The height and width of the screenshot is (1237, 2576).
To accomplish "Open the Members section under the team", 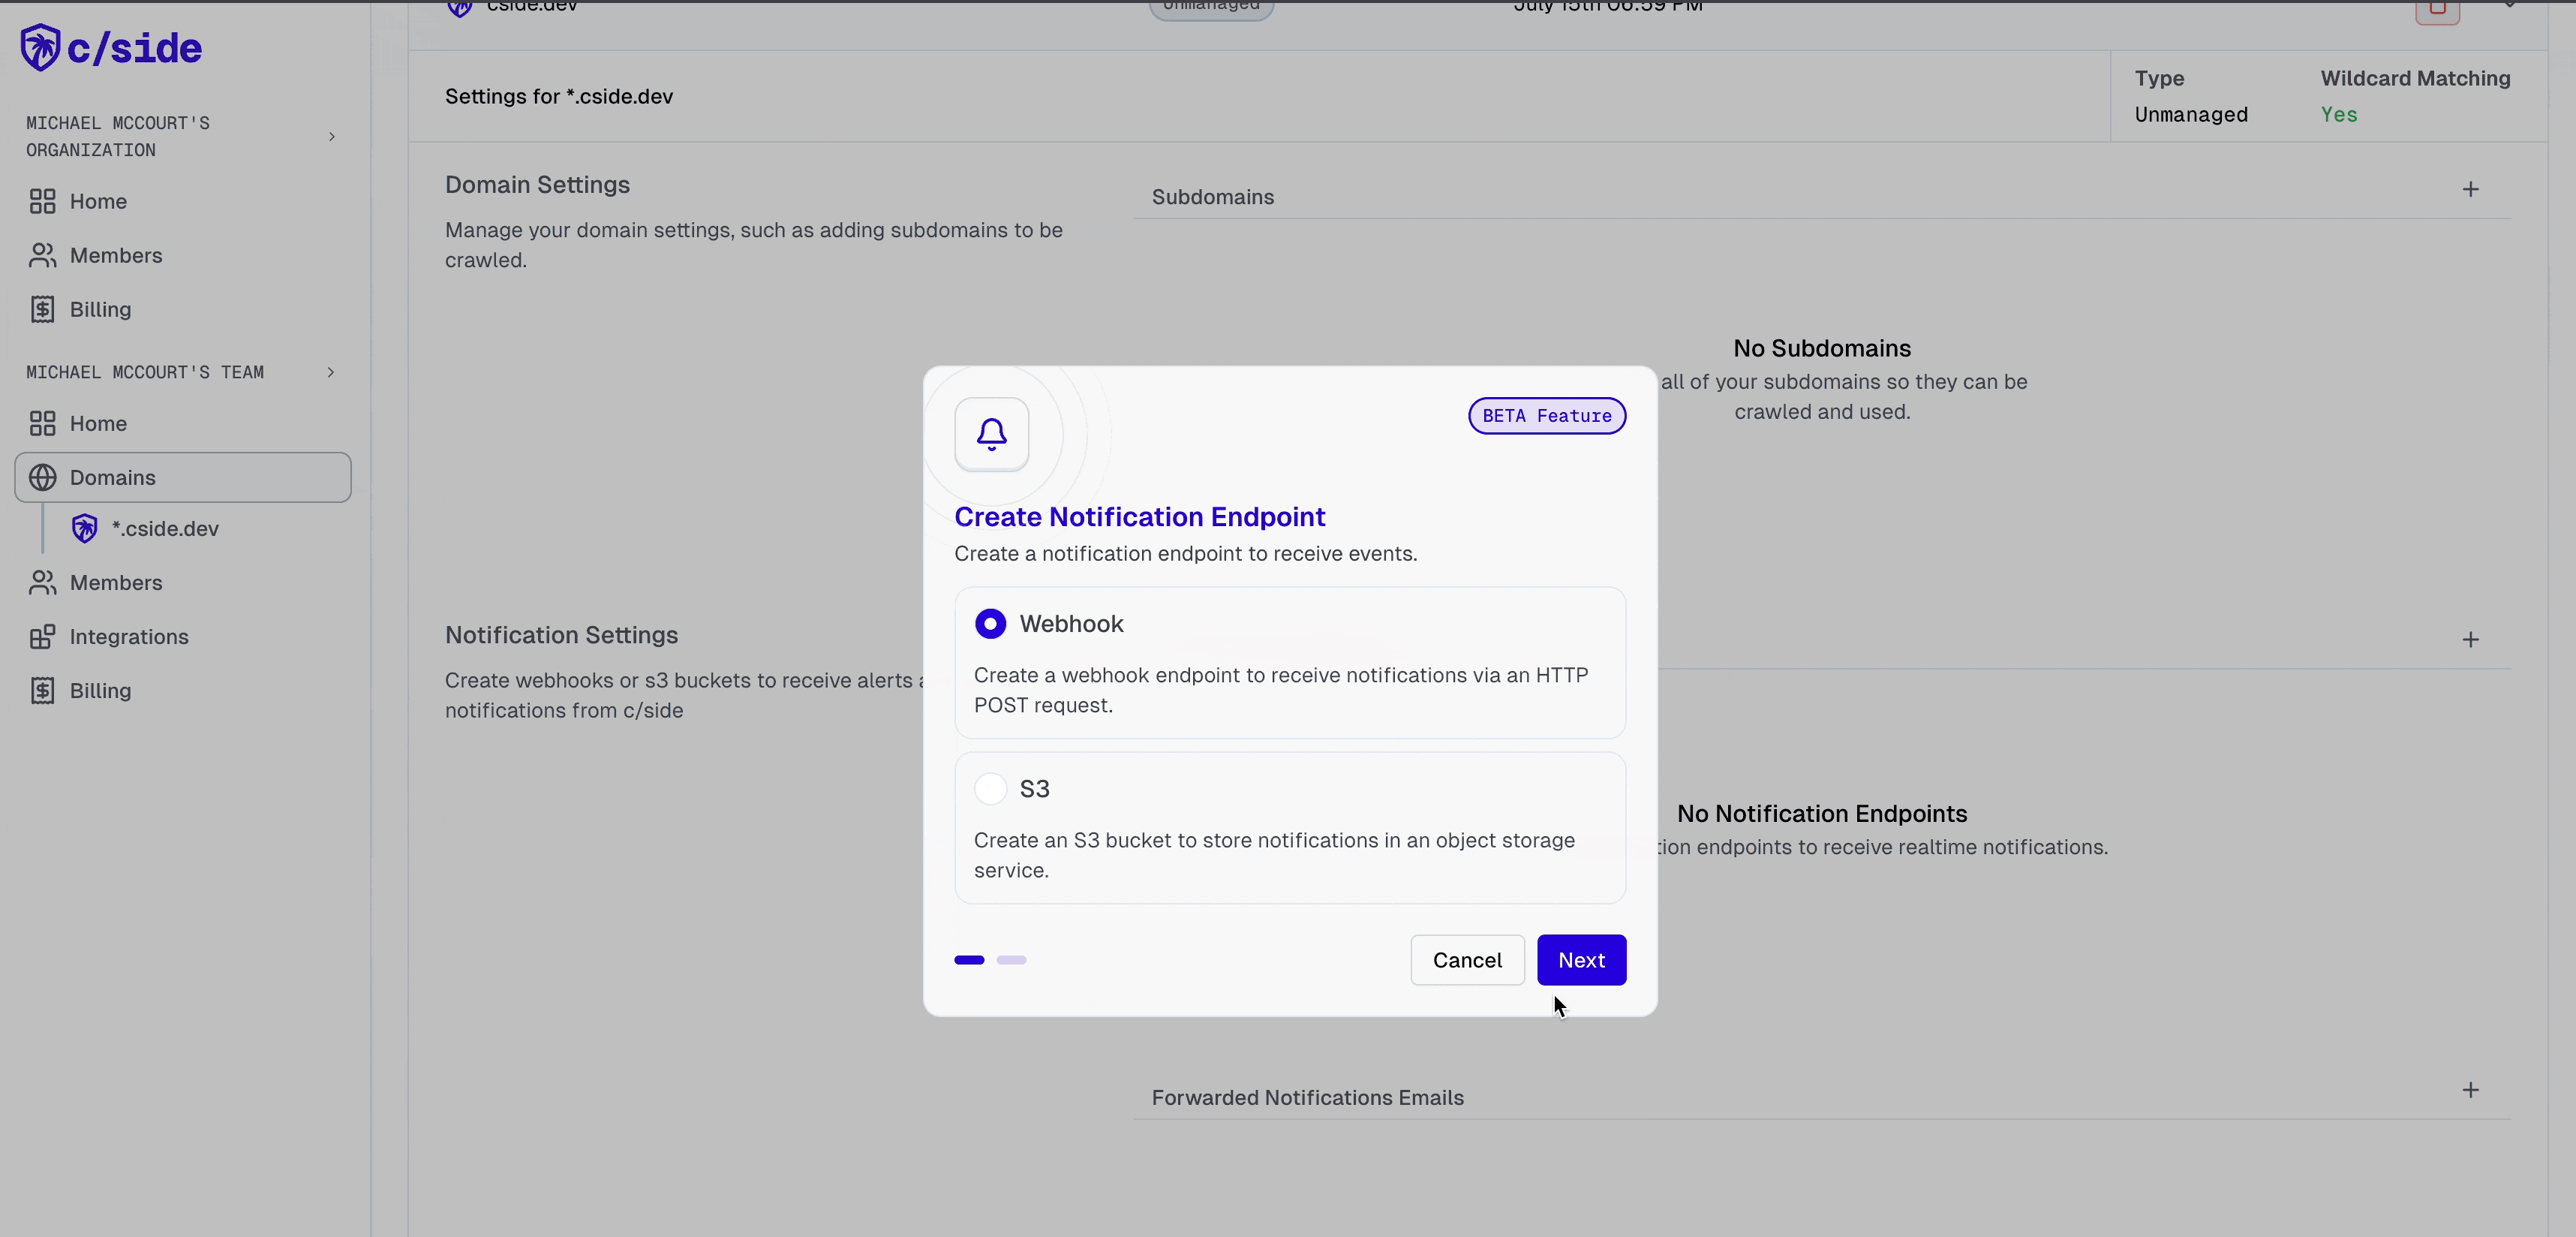I will click(116, 583).
